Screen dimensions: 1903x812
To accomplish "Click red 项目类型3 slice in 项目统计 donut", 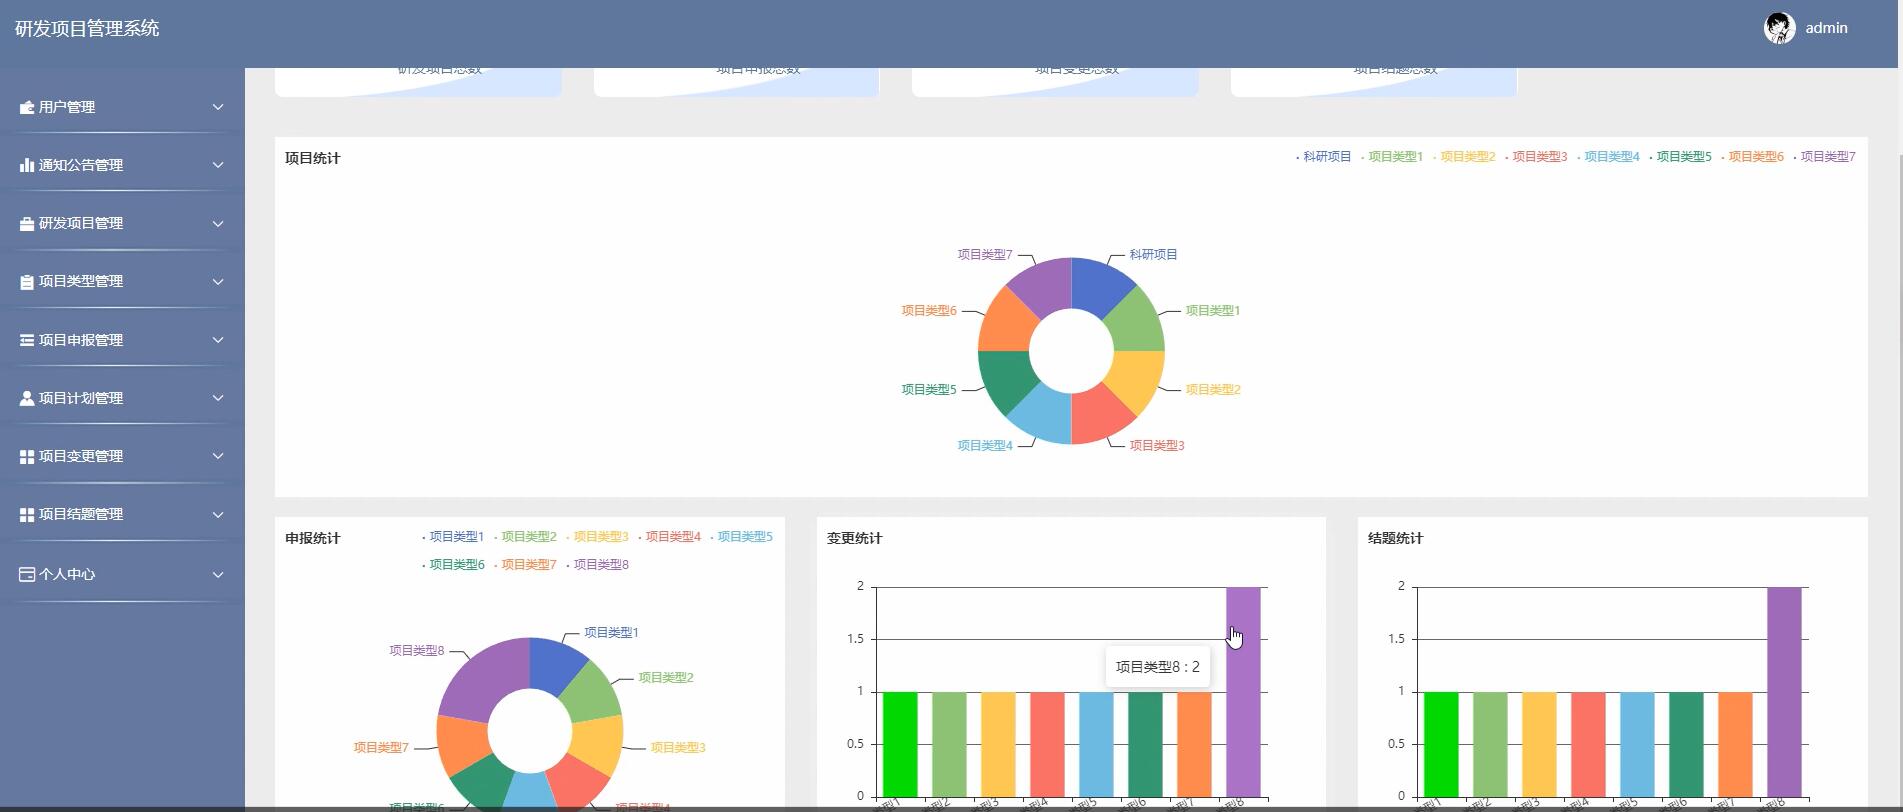I will coord(1097,414).
